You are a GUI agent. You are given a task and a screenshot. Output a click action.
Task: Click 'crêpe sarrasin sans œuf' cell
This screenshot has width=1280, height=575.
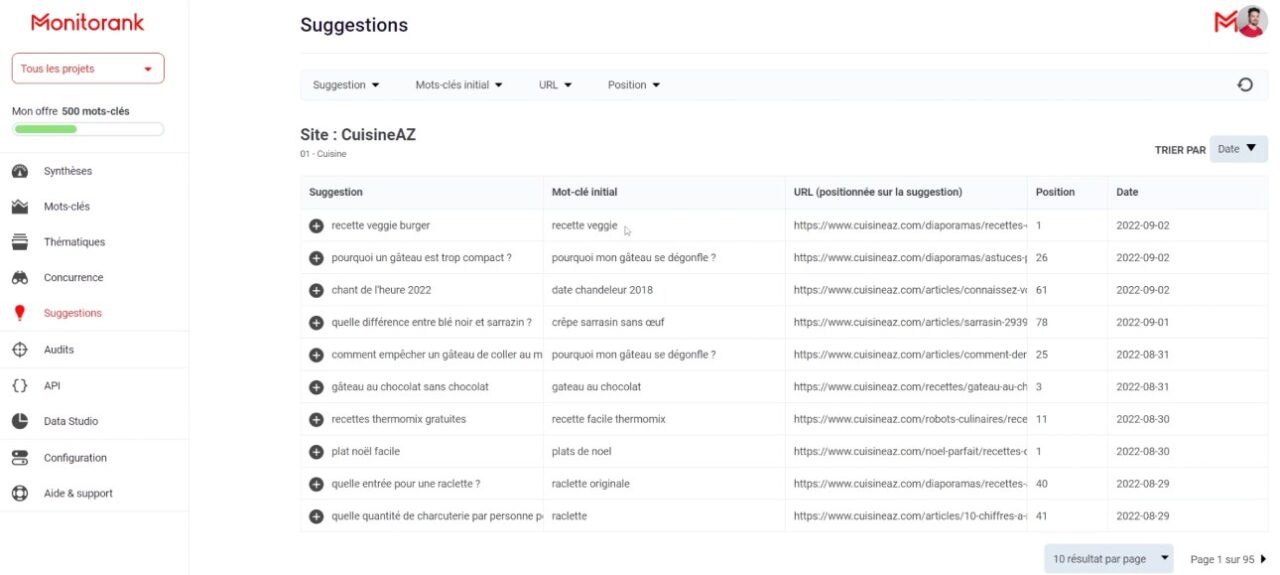coord(608,322)
